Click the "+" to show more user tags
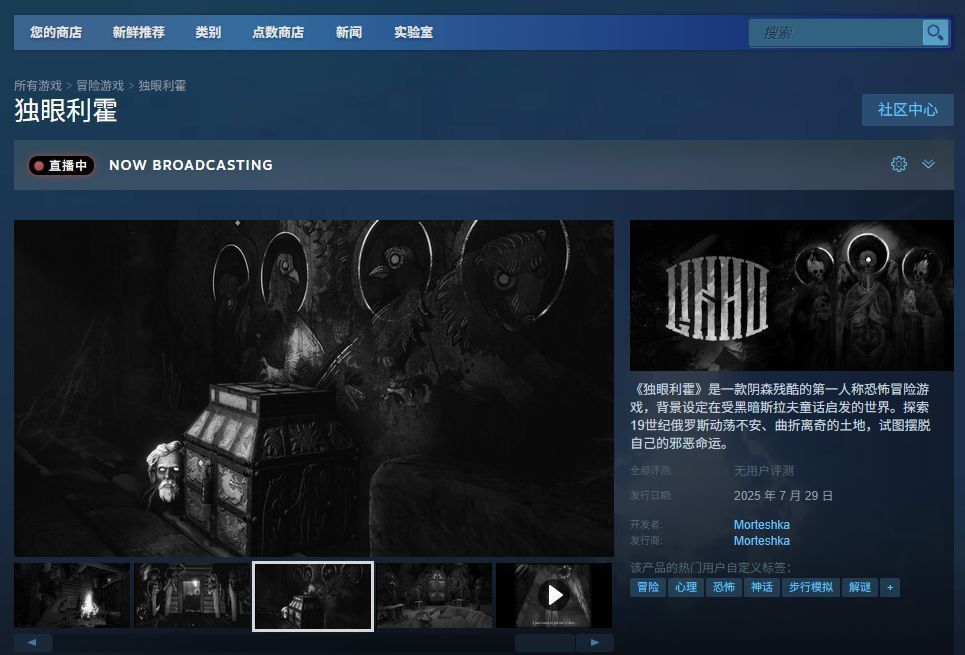The height and width of the screenshot is (655, 965). coord(890,587)
